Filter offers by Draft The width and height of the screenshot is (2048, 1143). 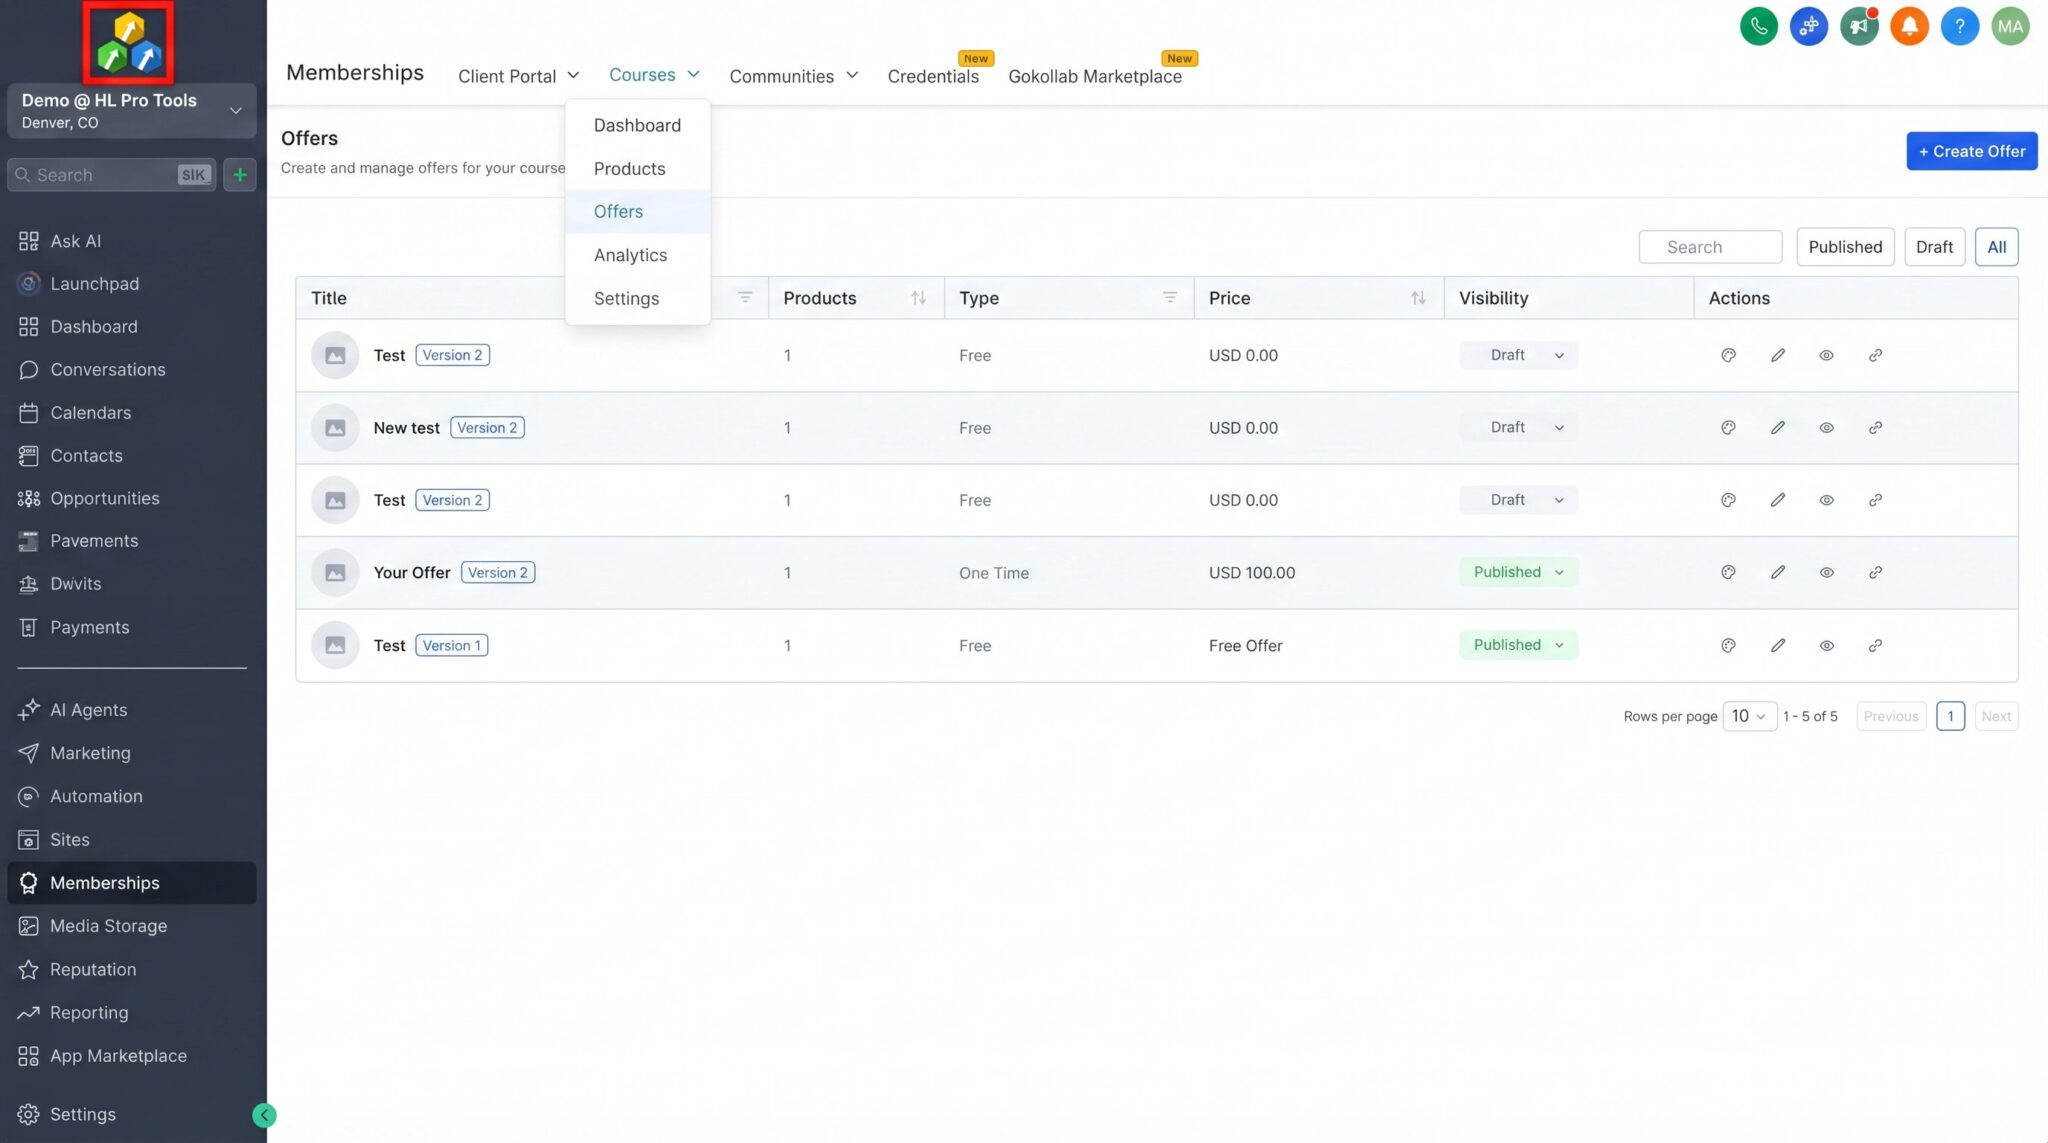click(x=1934, y=247)
